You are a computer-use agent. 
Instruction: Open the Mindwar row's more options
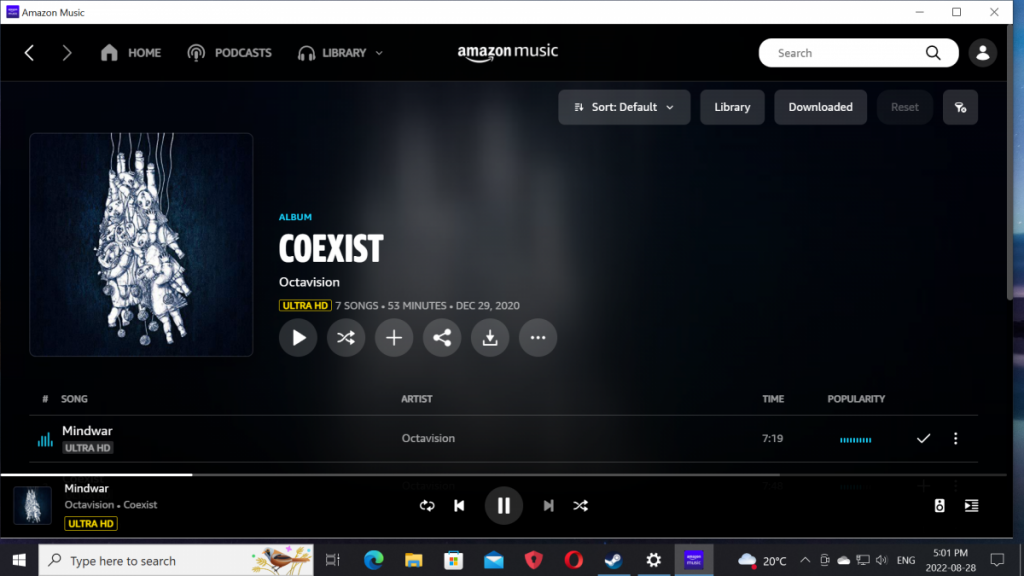(955, 438)
